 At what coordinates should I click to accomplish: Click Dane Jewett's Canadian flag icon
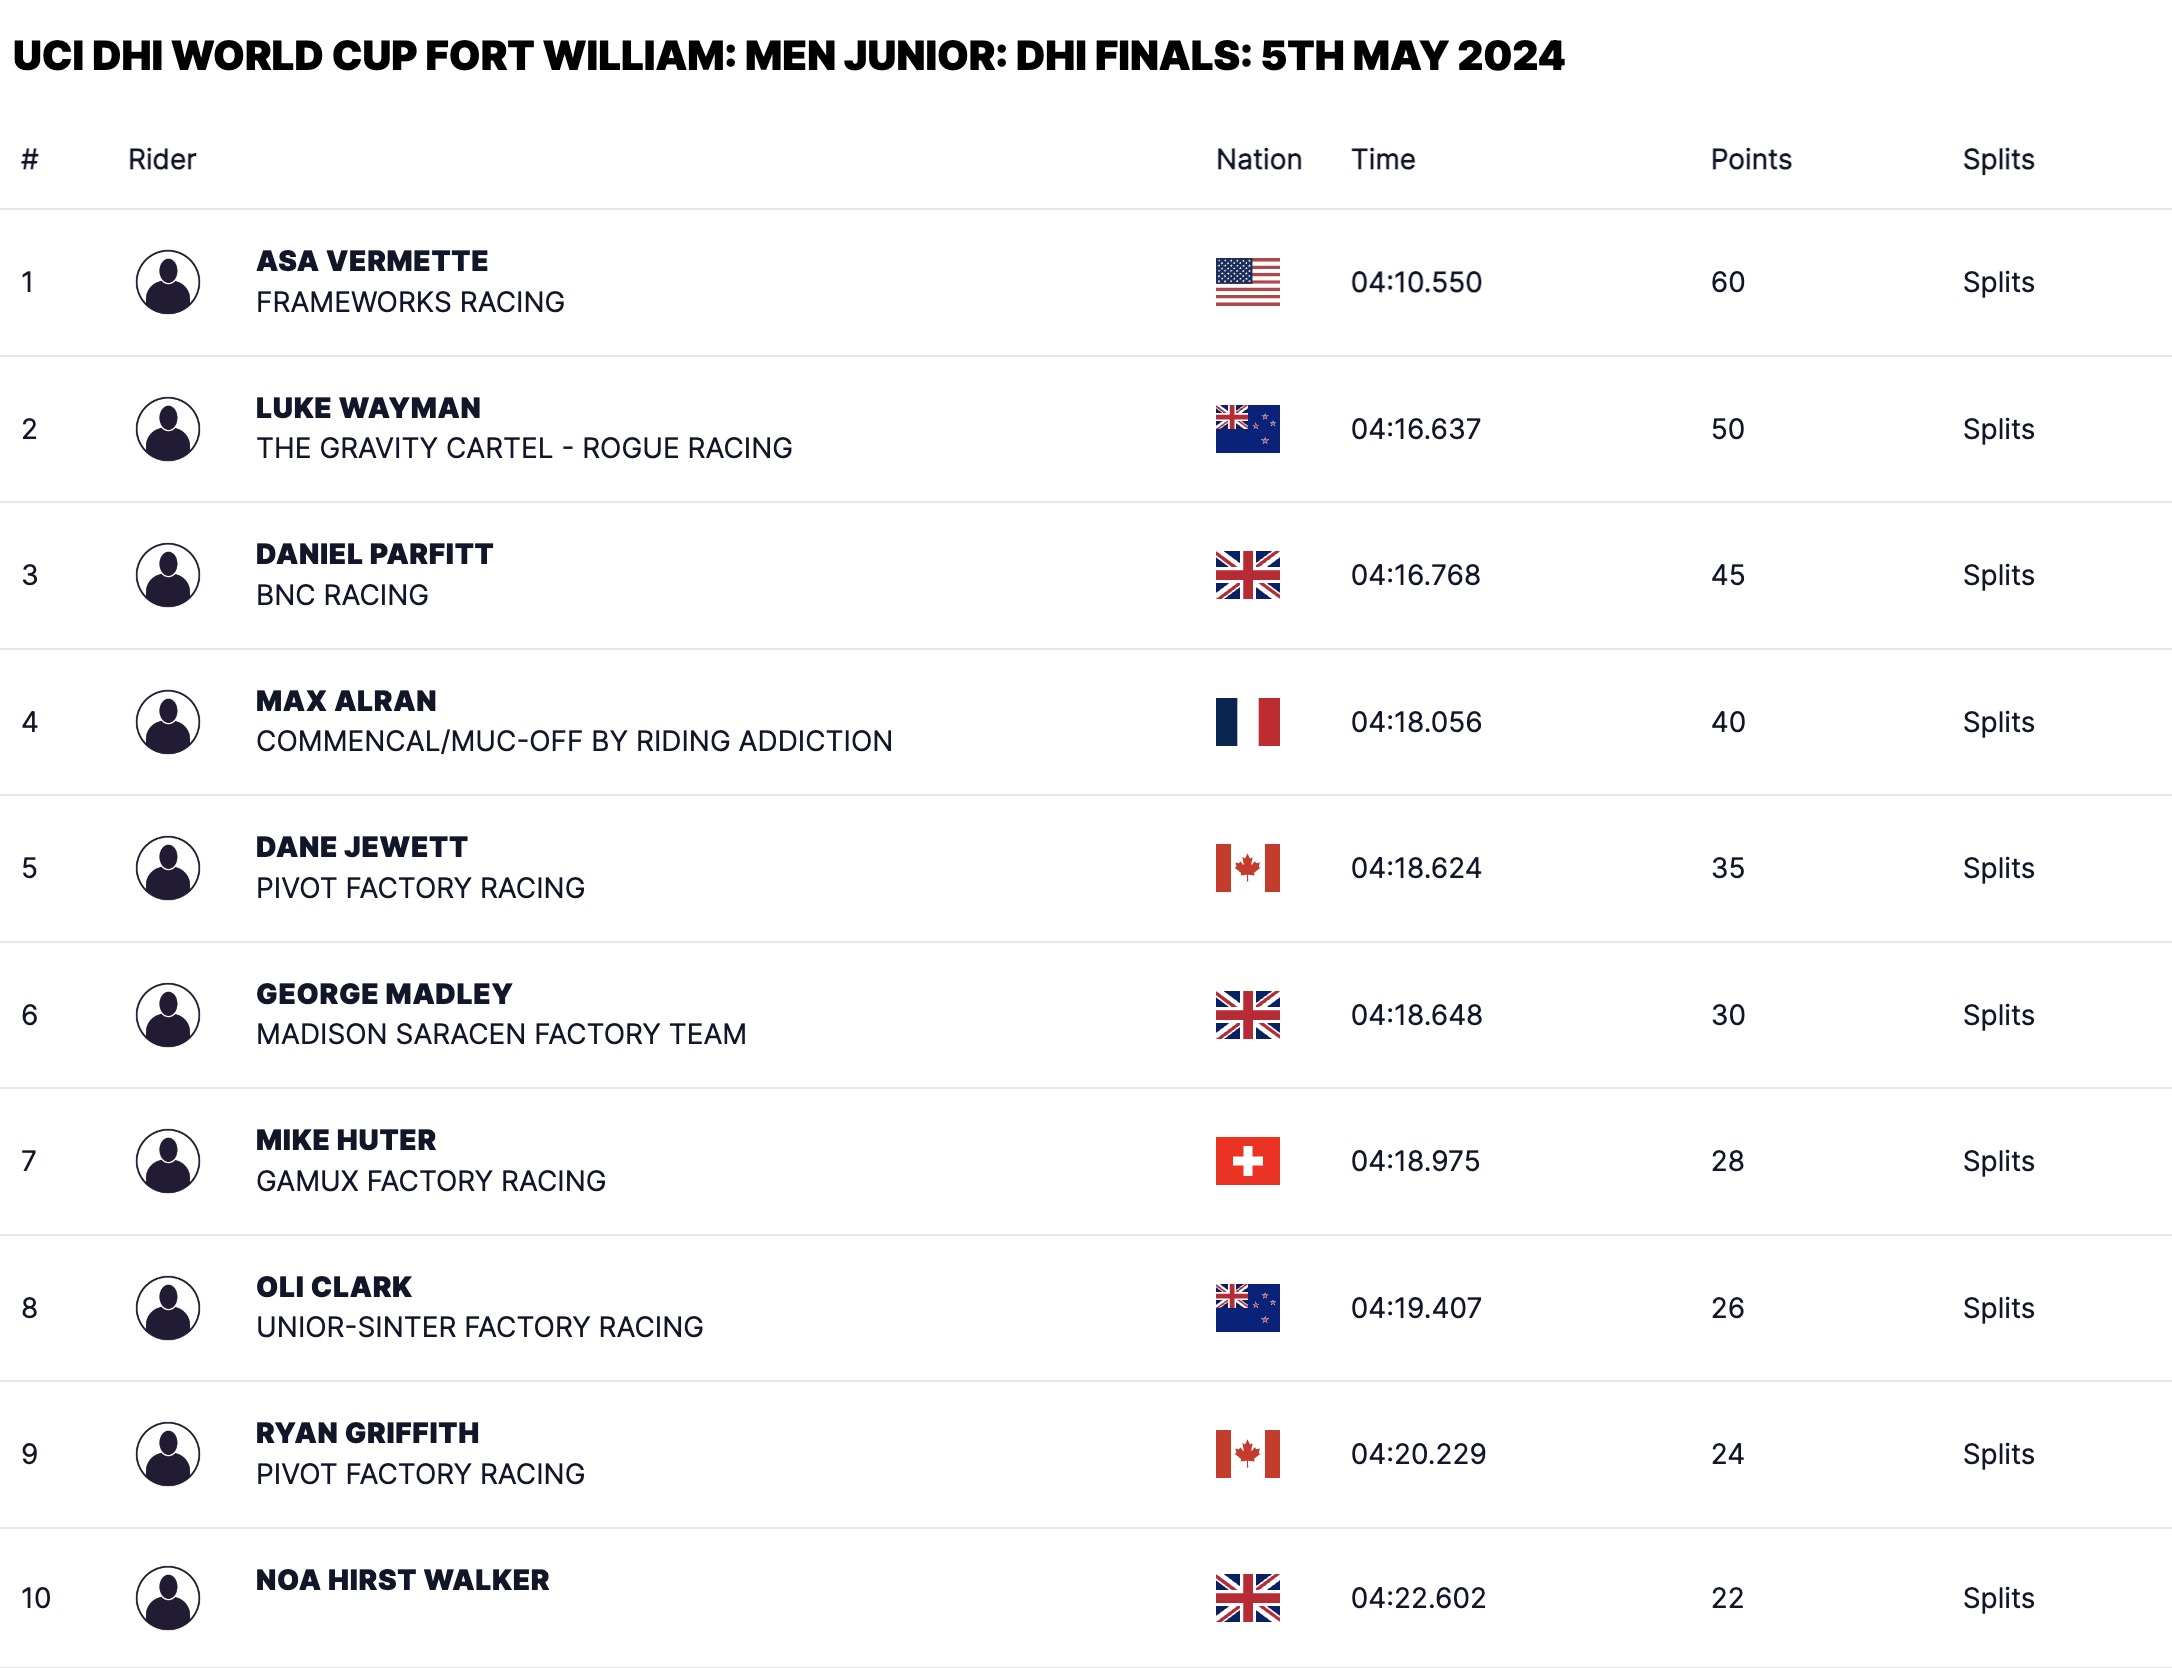1247,868
